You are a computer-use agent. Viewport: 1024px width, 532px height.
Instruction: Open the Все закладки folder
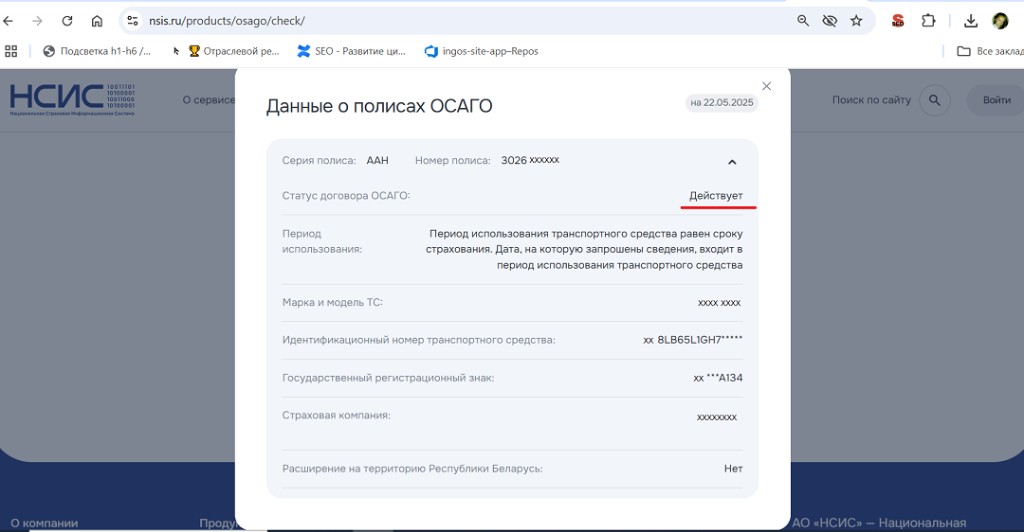(x=990, y=51)
